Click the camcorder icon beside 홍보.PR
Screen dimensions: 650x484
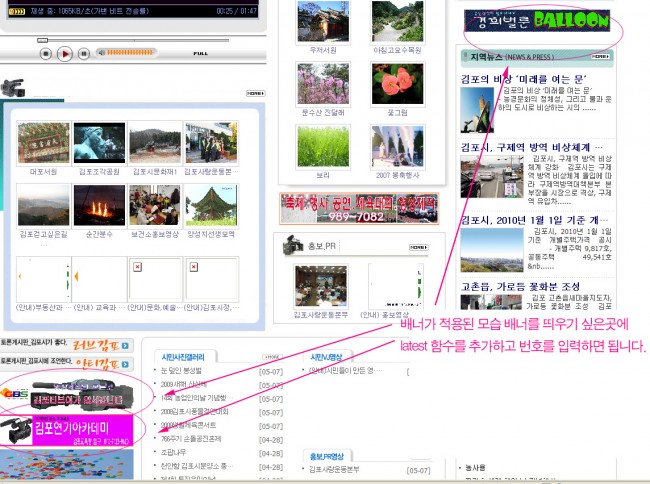point(293,245)
